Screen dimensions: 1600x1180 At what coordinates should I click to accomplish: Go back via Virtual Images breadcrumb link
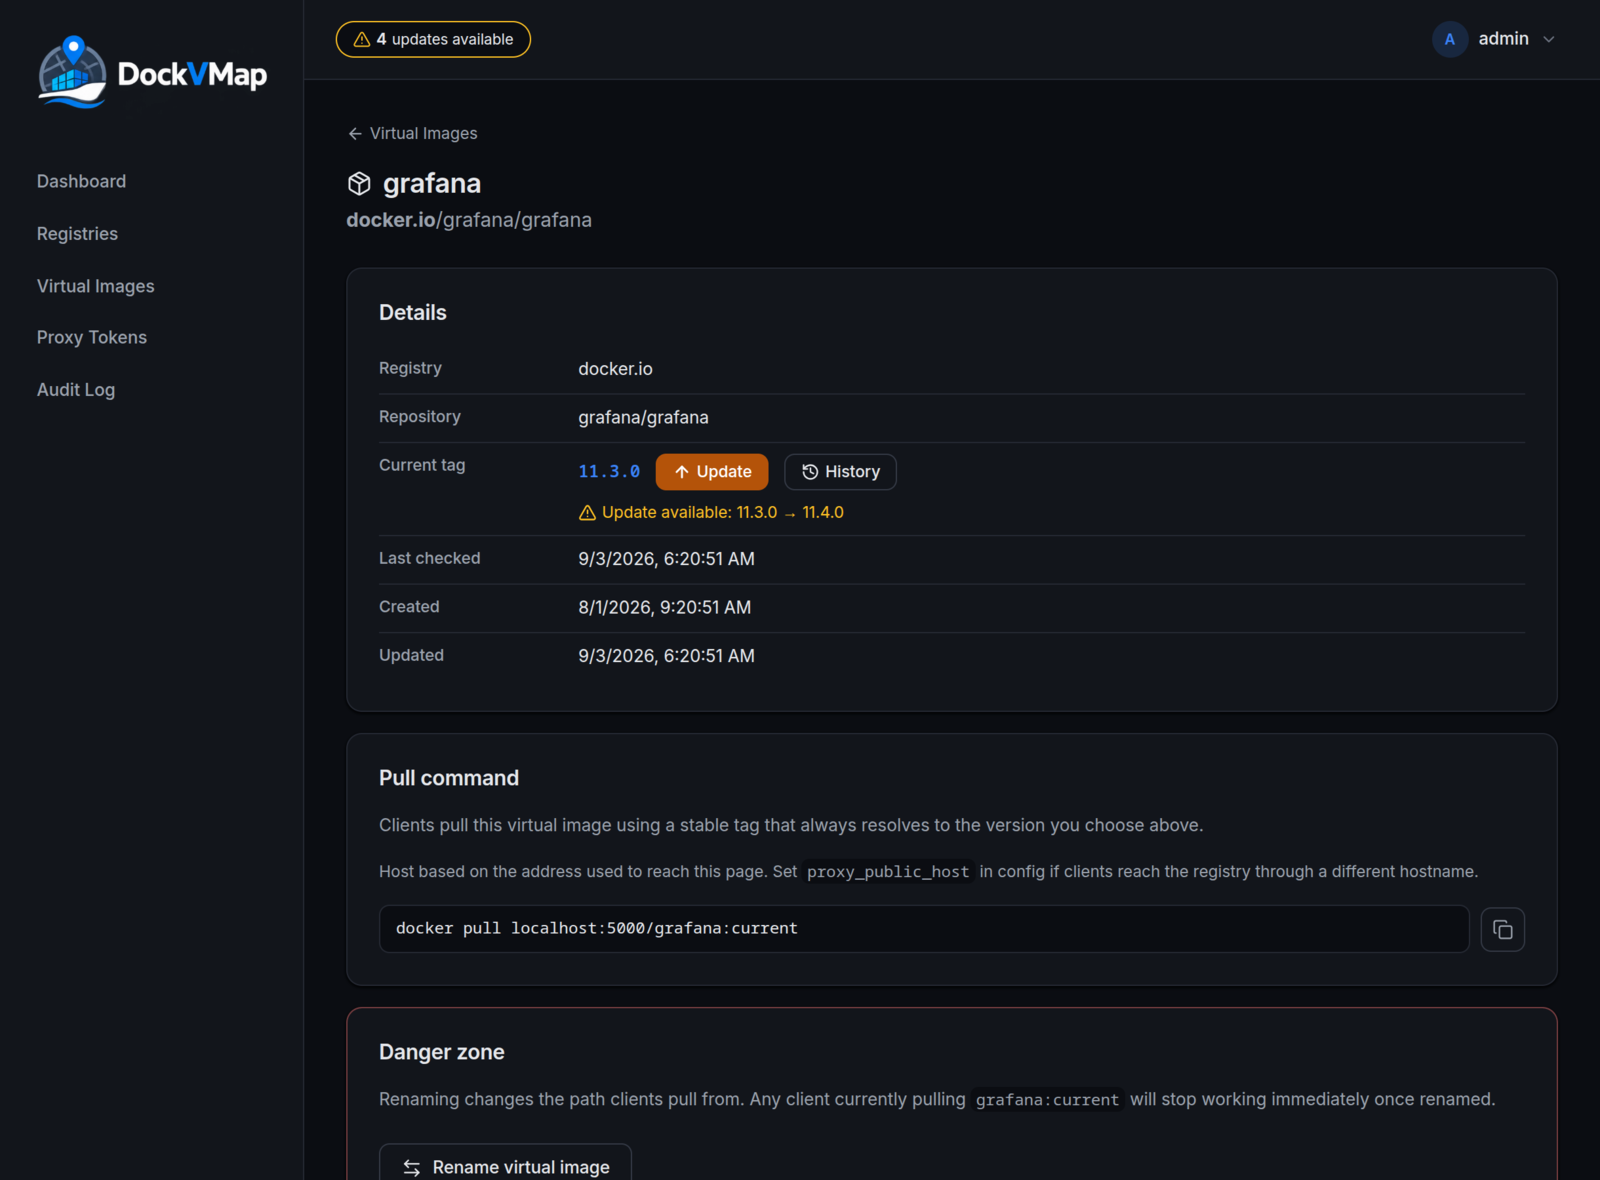(x=412, y=133)
